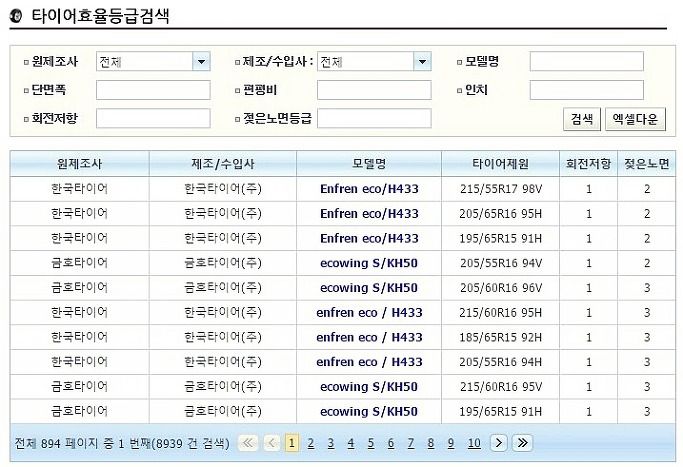Open enfren eco / H433 205/55R16 94H link
Screen dimensions: 683x467
pos(369,362)
